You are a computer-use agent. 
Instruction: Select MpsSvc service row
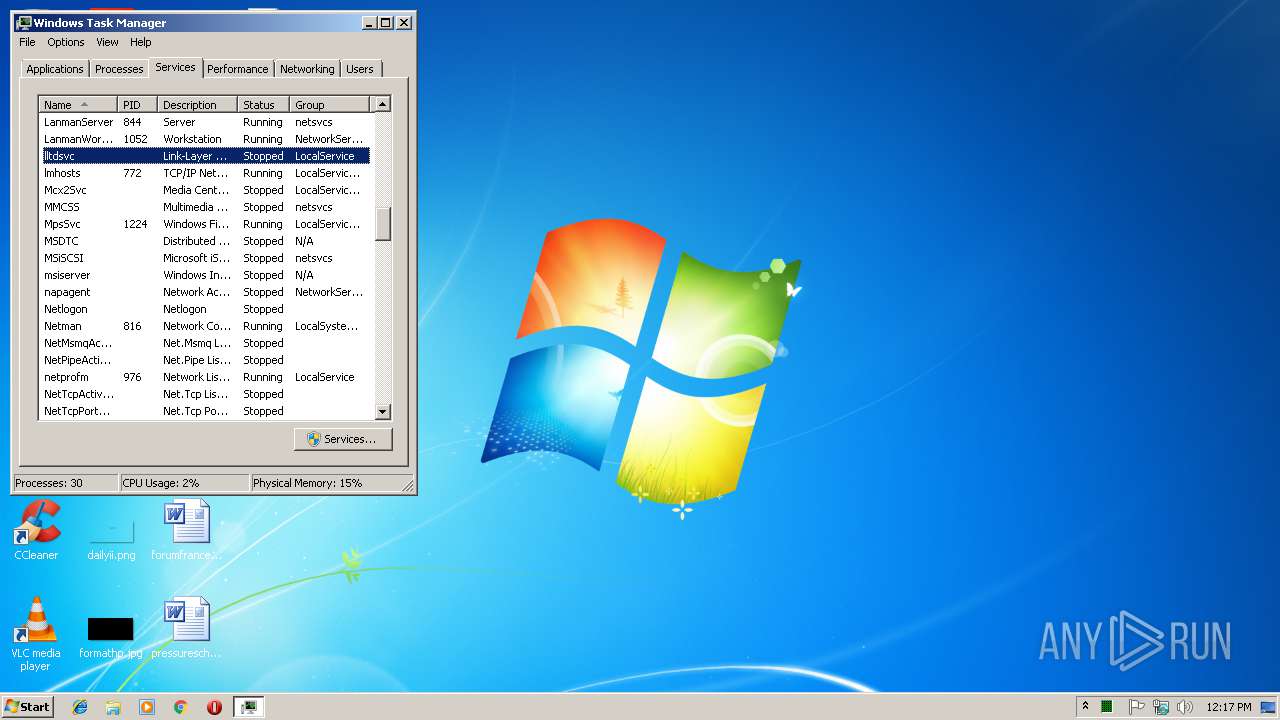205,224
